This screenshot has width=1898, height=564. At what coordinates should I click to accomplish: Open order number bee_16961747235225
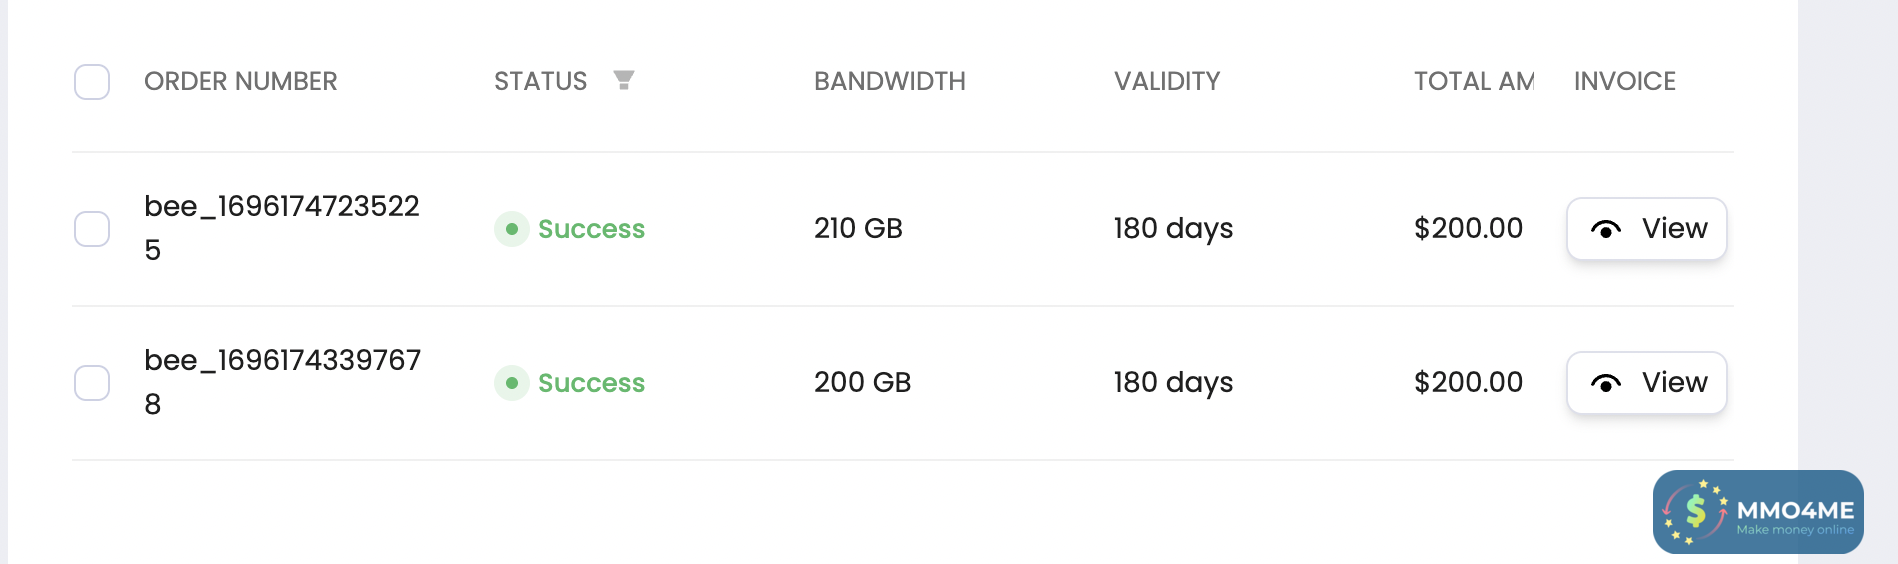coord(281,207)
